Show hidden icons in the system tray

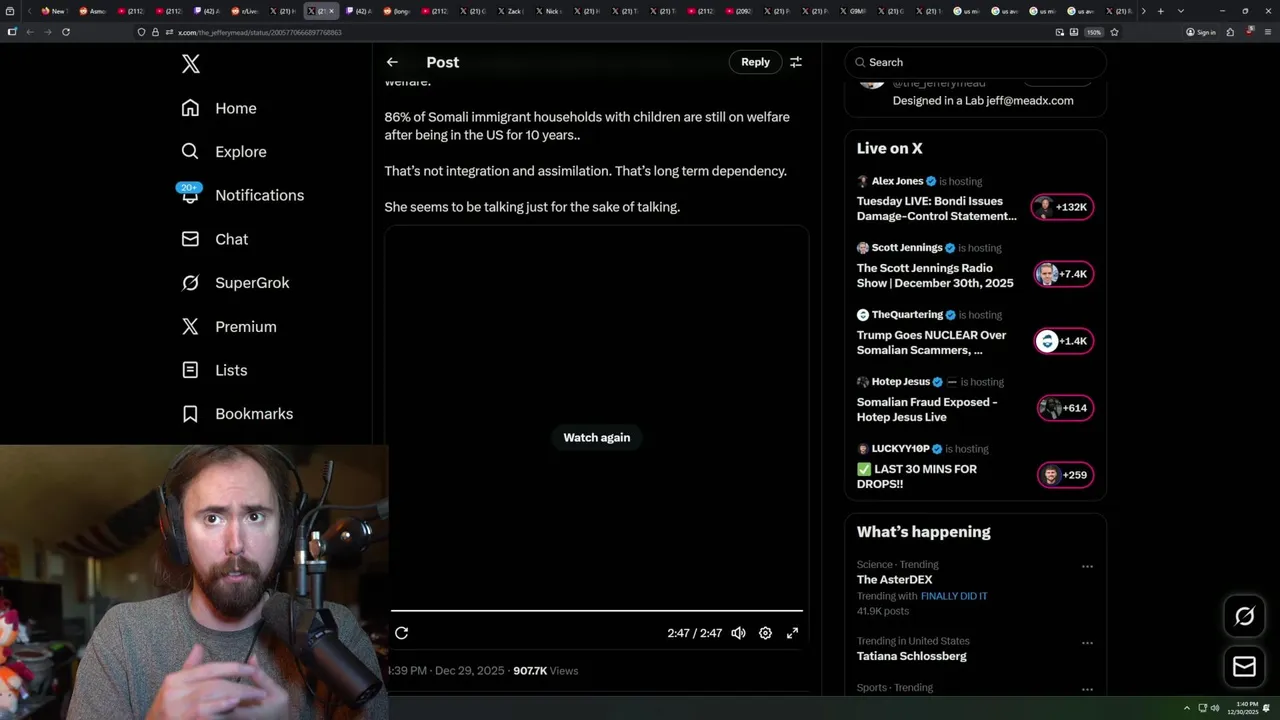[x=1188, y=708]
